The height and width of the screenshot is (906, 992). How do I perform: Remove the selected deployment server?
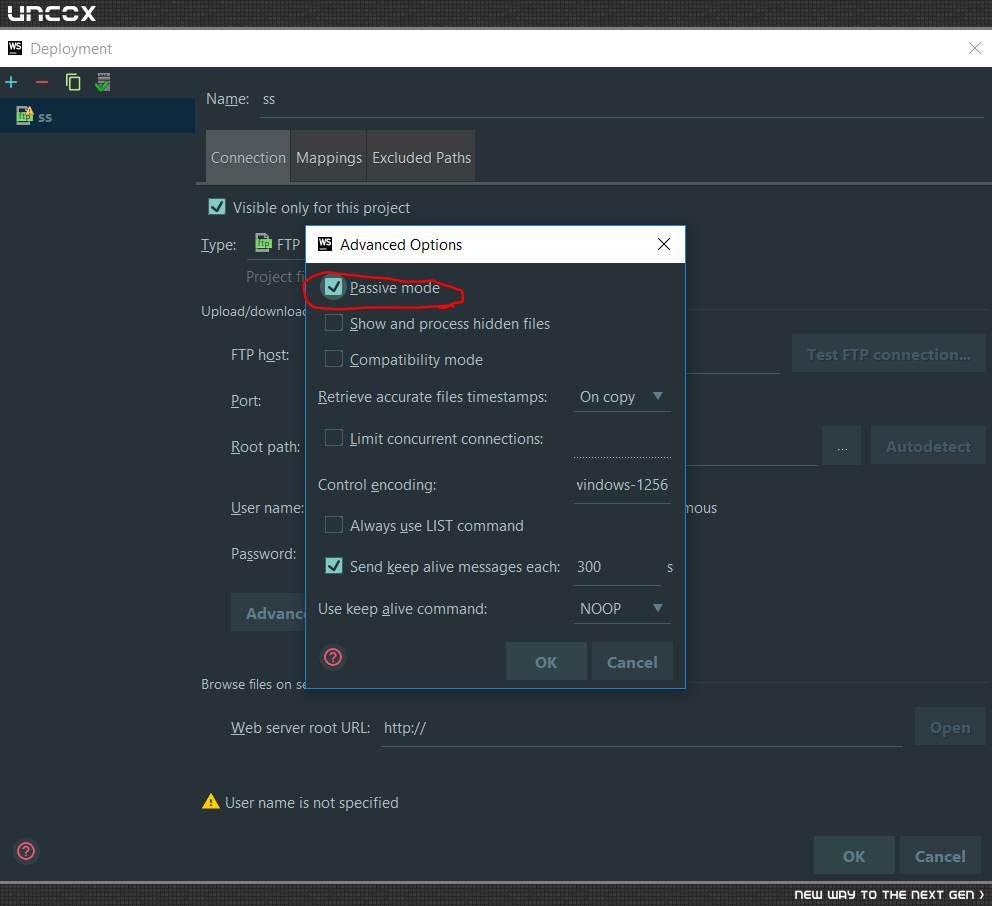(42, 82)
